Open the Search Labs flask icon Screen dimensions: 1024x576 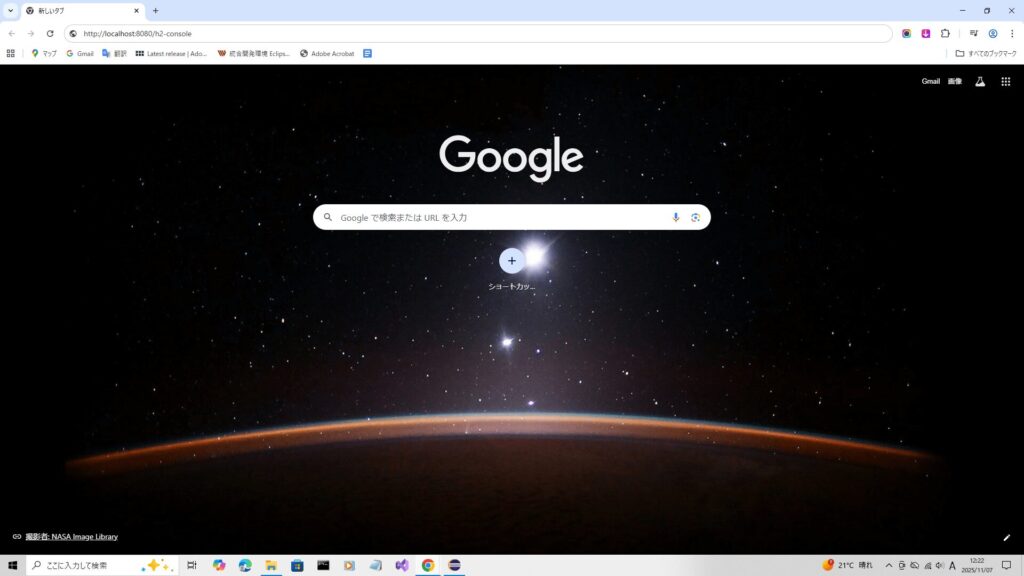980,81
